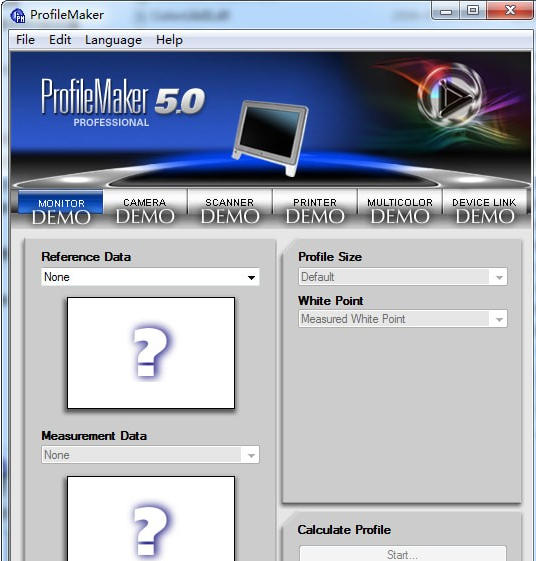This screenshot has width=536, height=561.
Task: Go to the Device Link tab
Action: pos(484,208)
